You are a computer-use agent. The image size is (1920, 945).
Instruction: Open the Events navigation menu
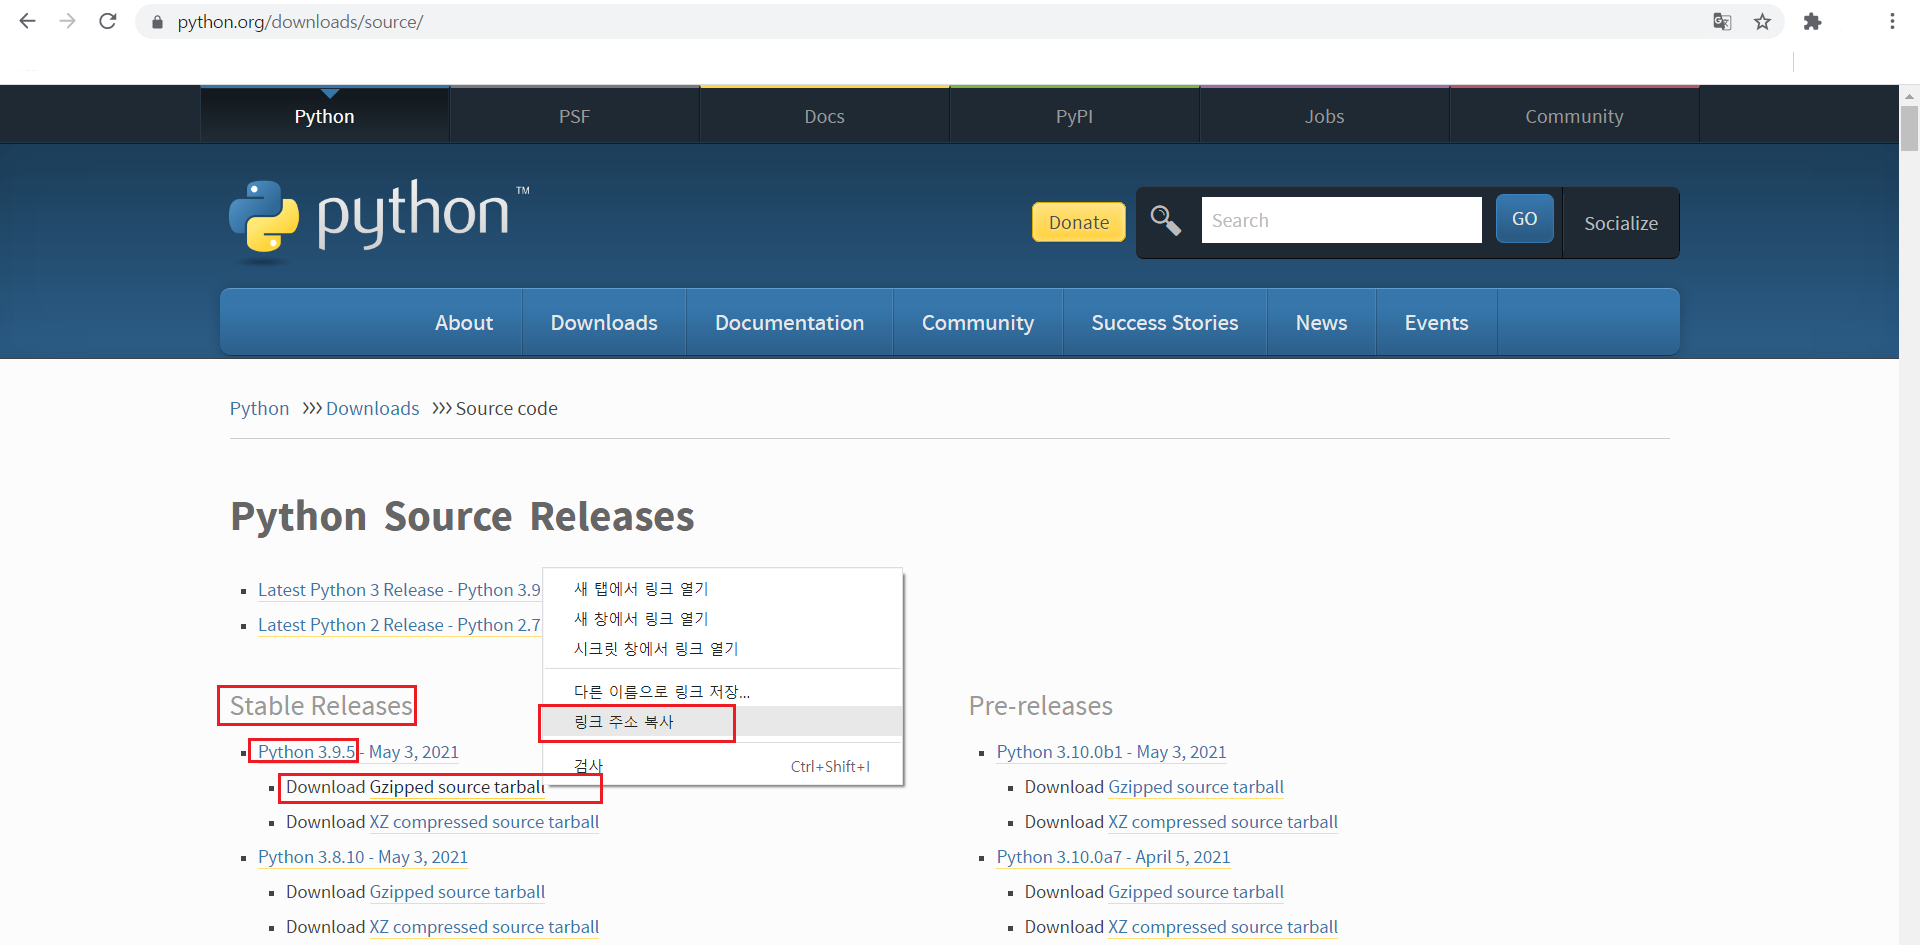tap(1436, 322)
